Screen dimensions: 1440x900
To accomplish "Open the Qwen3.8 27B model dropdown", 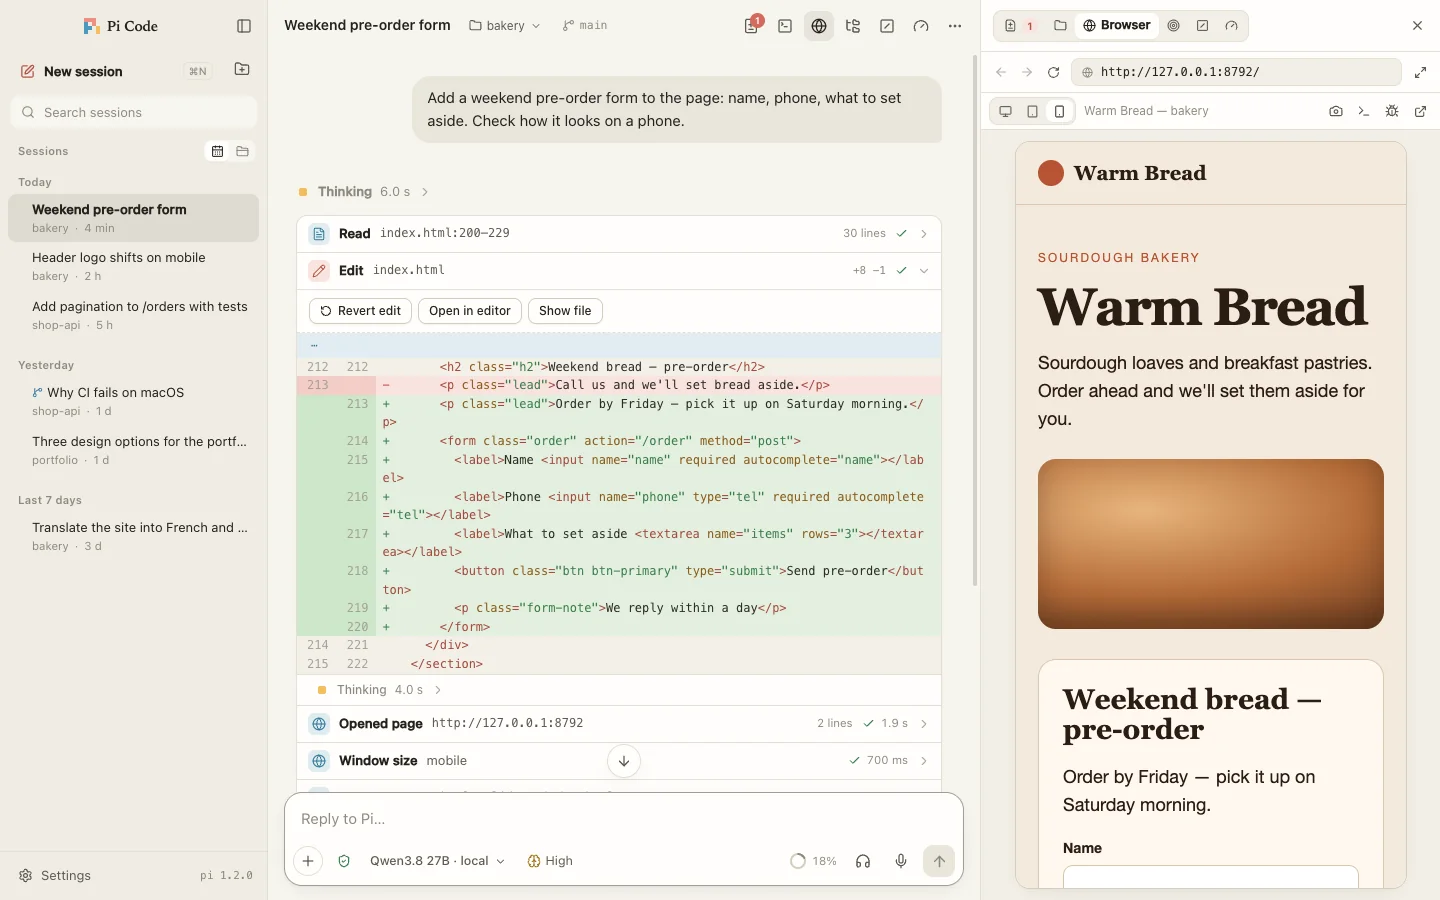I will click(437, 861).
